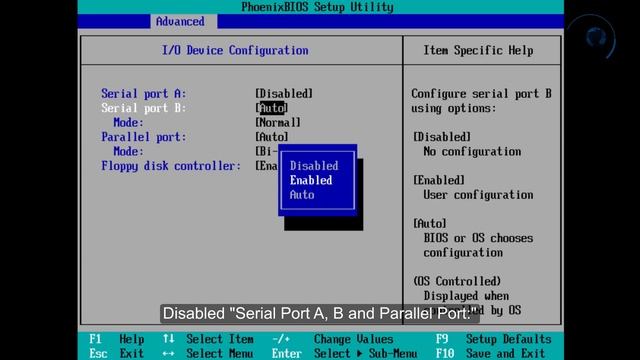
Task: Click [Enabled] entry in help panel
Action: pos(439,180)
